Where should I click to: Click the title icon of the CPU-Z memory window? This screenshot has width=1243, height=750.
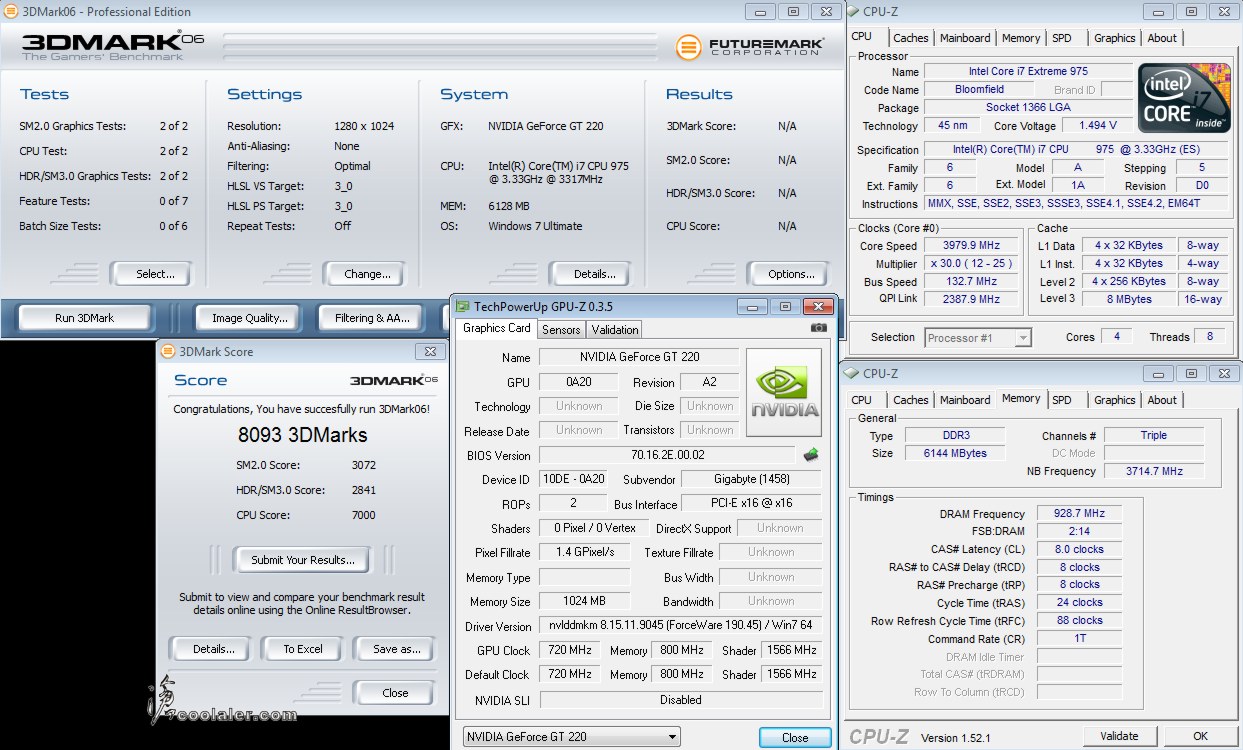[852, 373]
